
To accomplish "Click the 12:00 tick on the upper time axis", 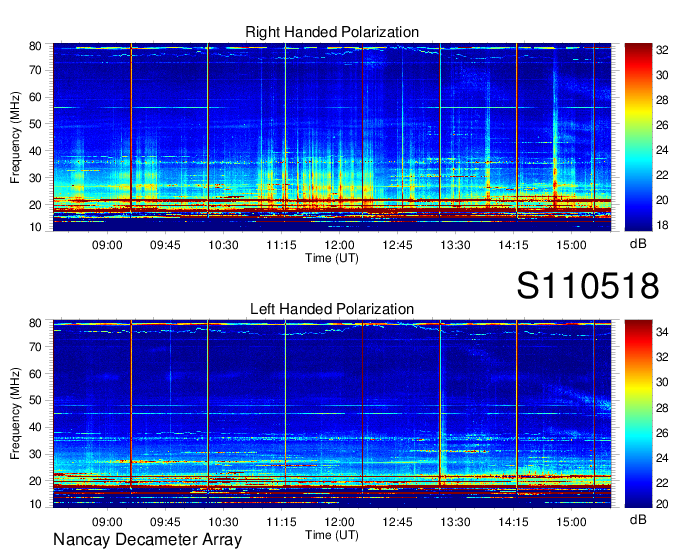I will point(339,245).
